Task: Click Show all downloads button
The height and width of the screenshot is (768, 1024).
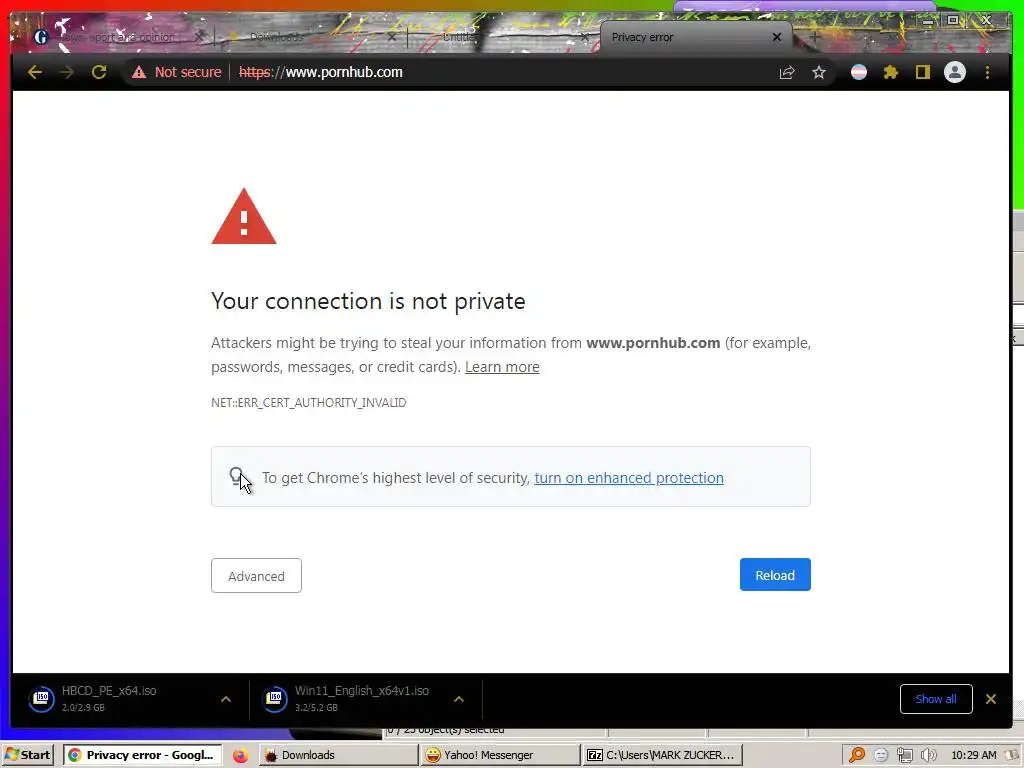Action: tap(936, 699)
